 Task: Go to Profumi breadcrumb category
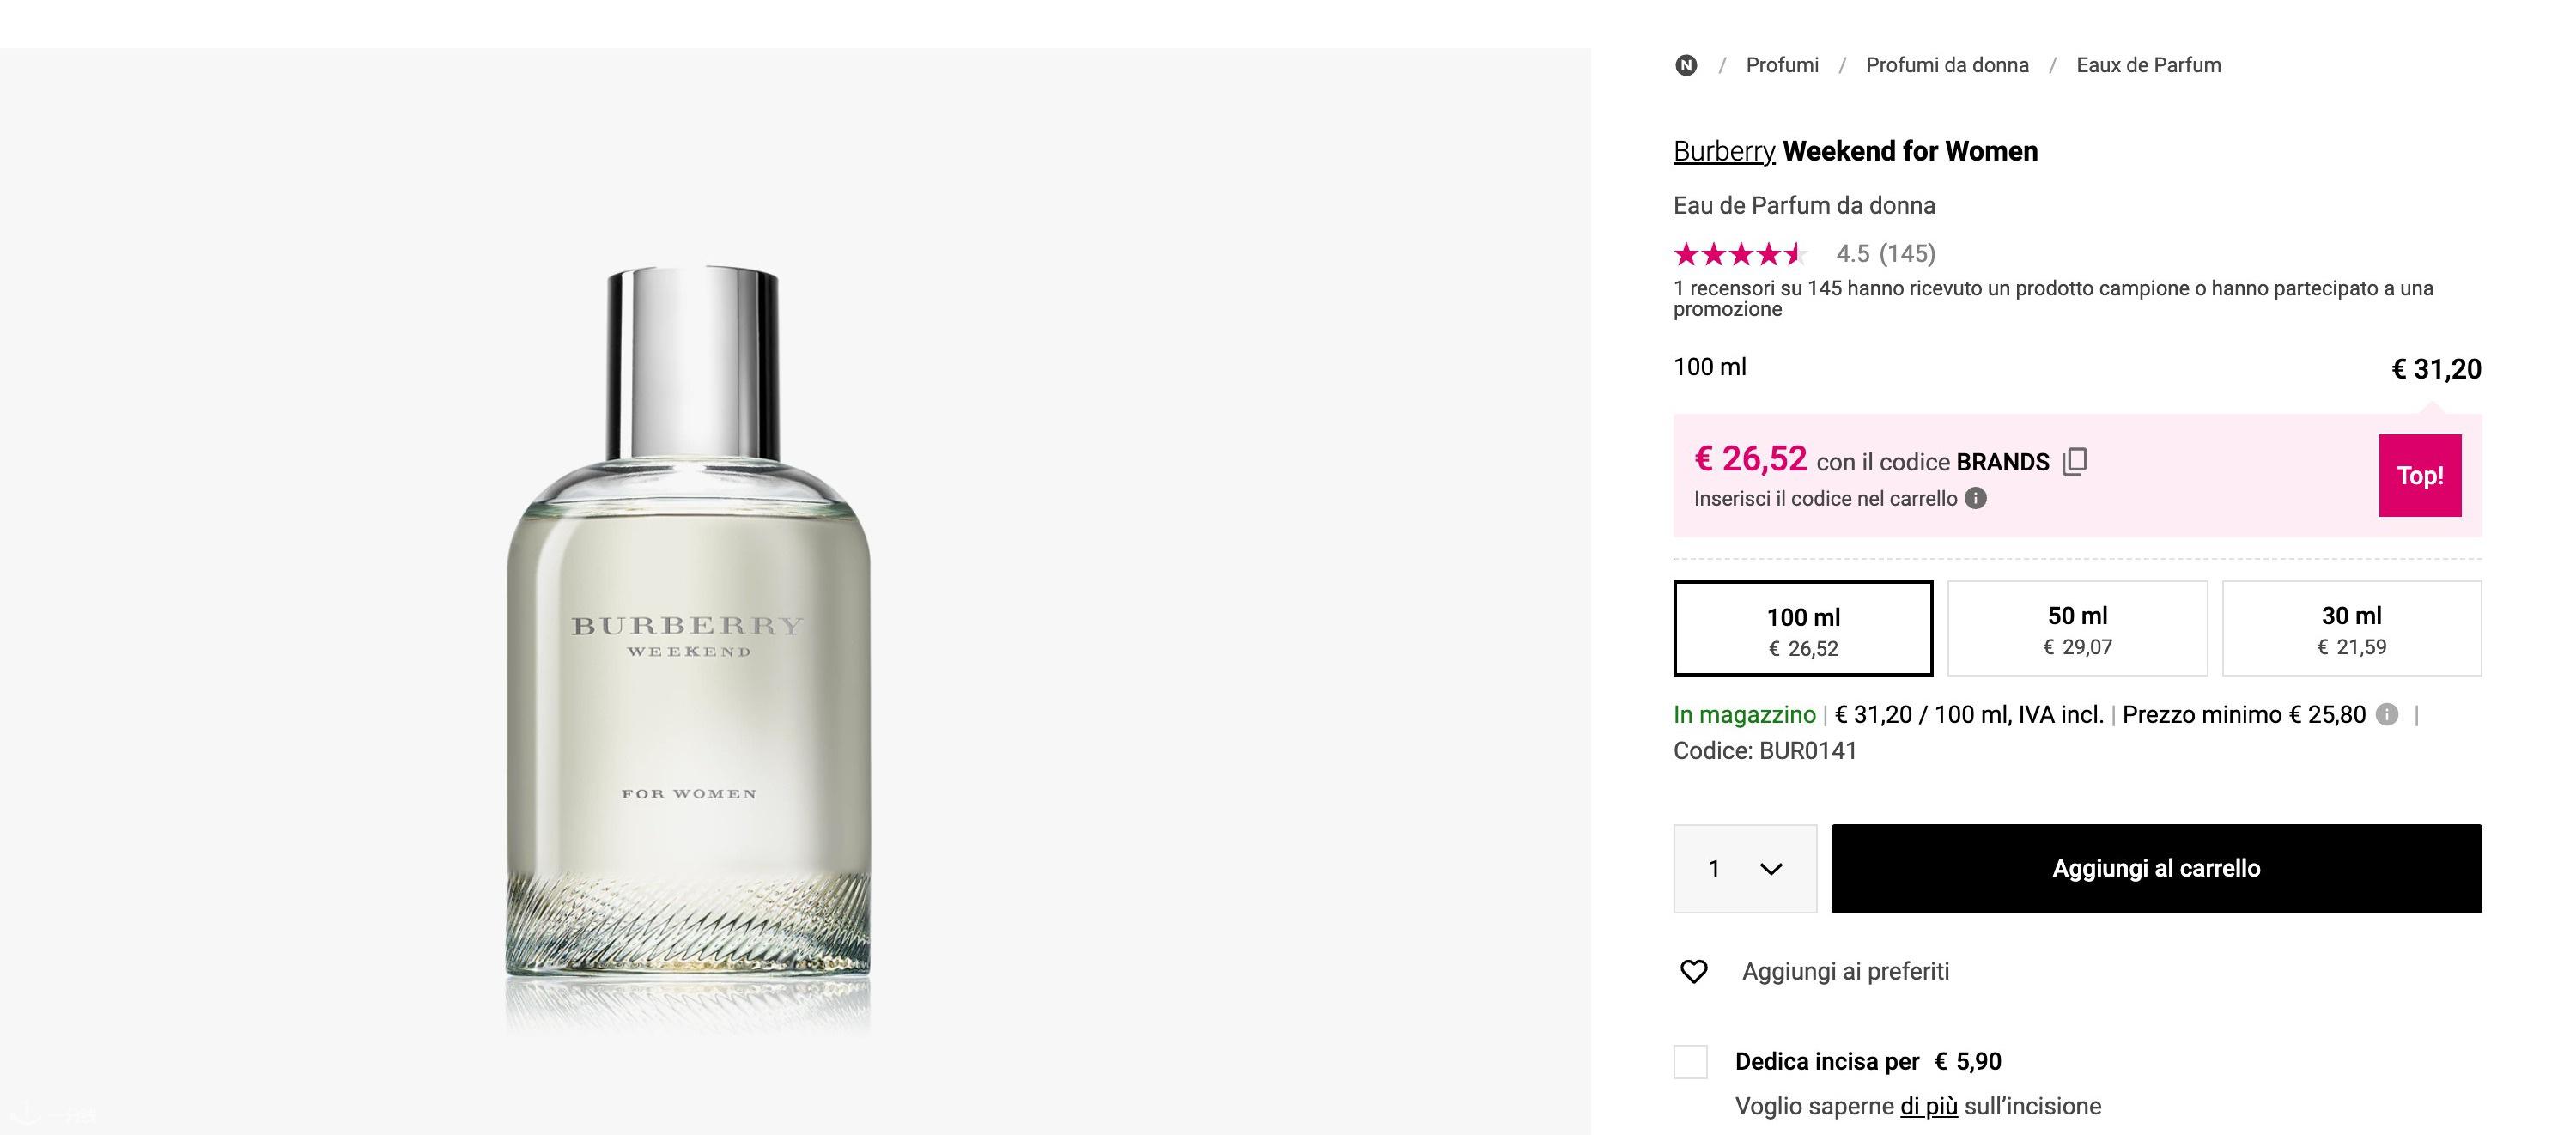pyautogui.click(x=1782, y=65)
